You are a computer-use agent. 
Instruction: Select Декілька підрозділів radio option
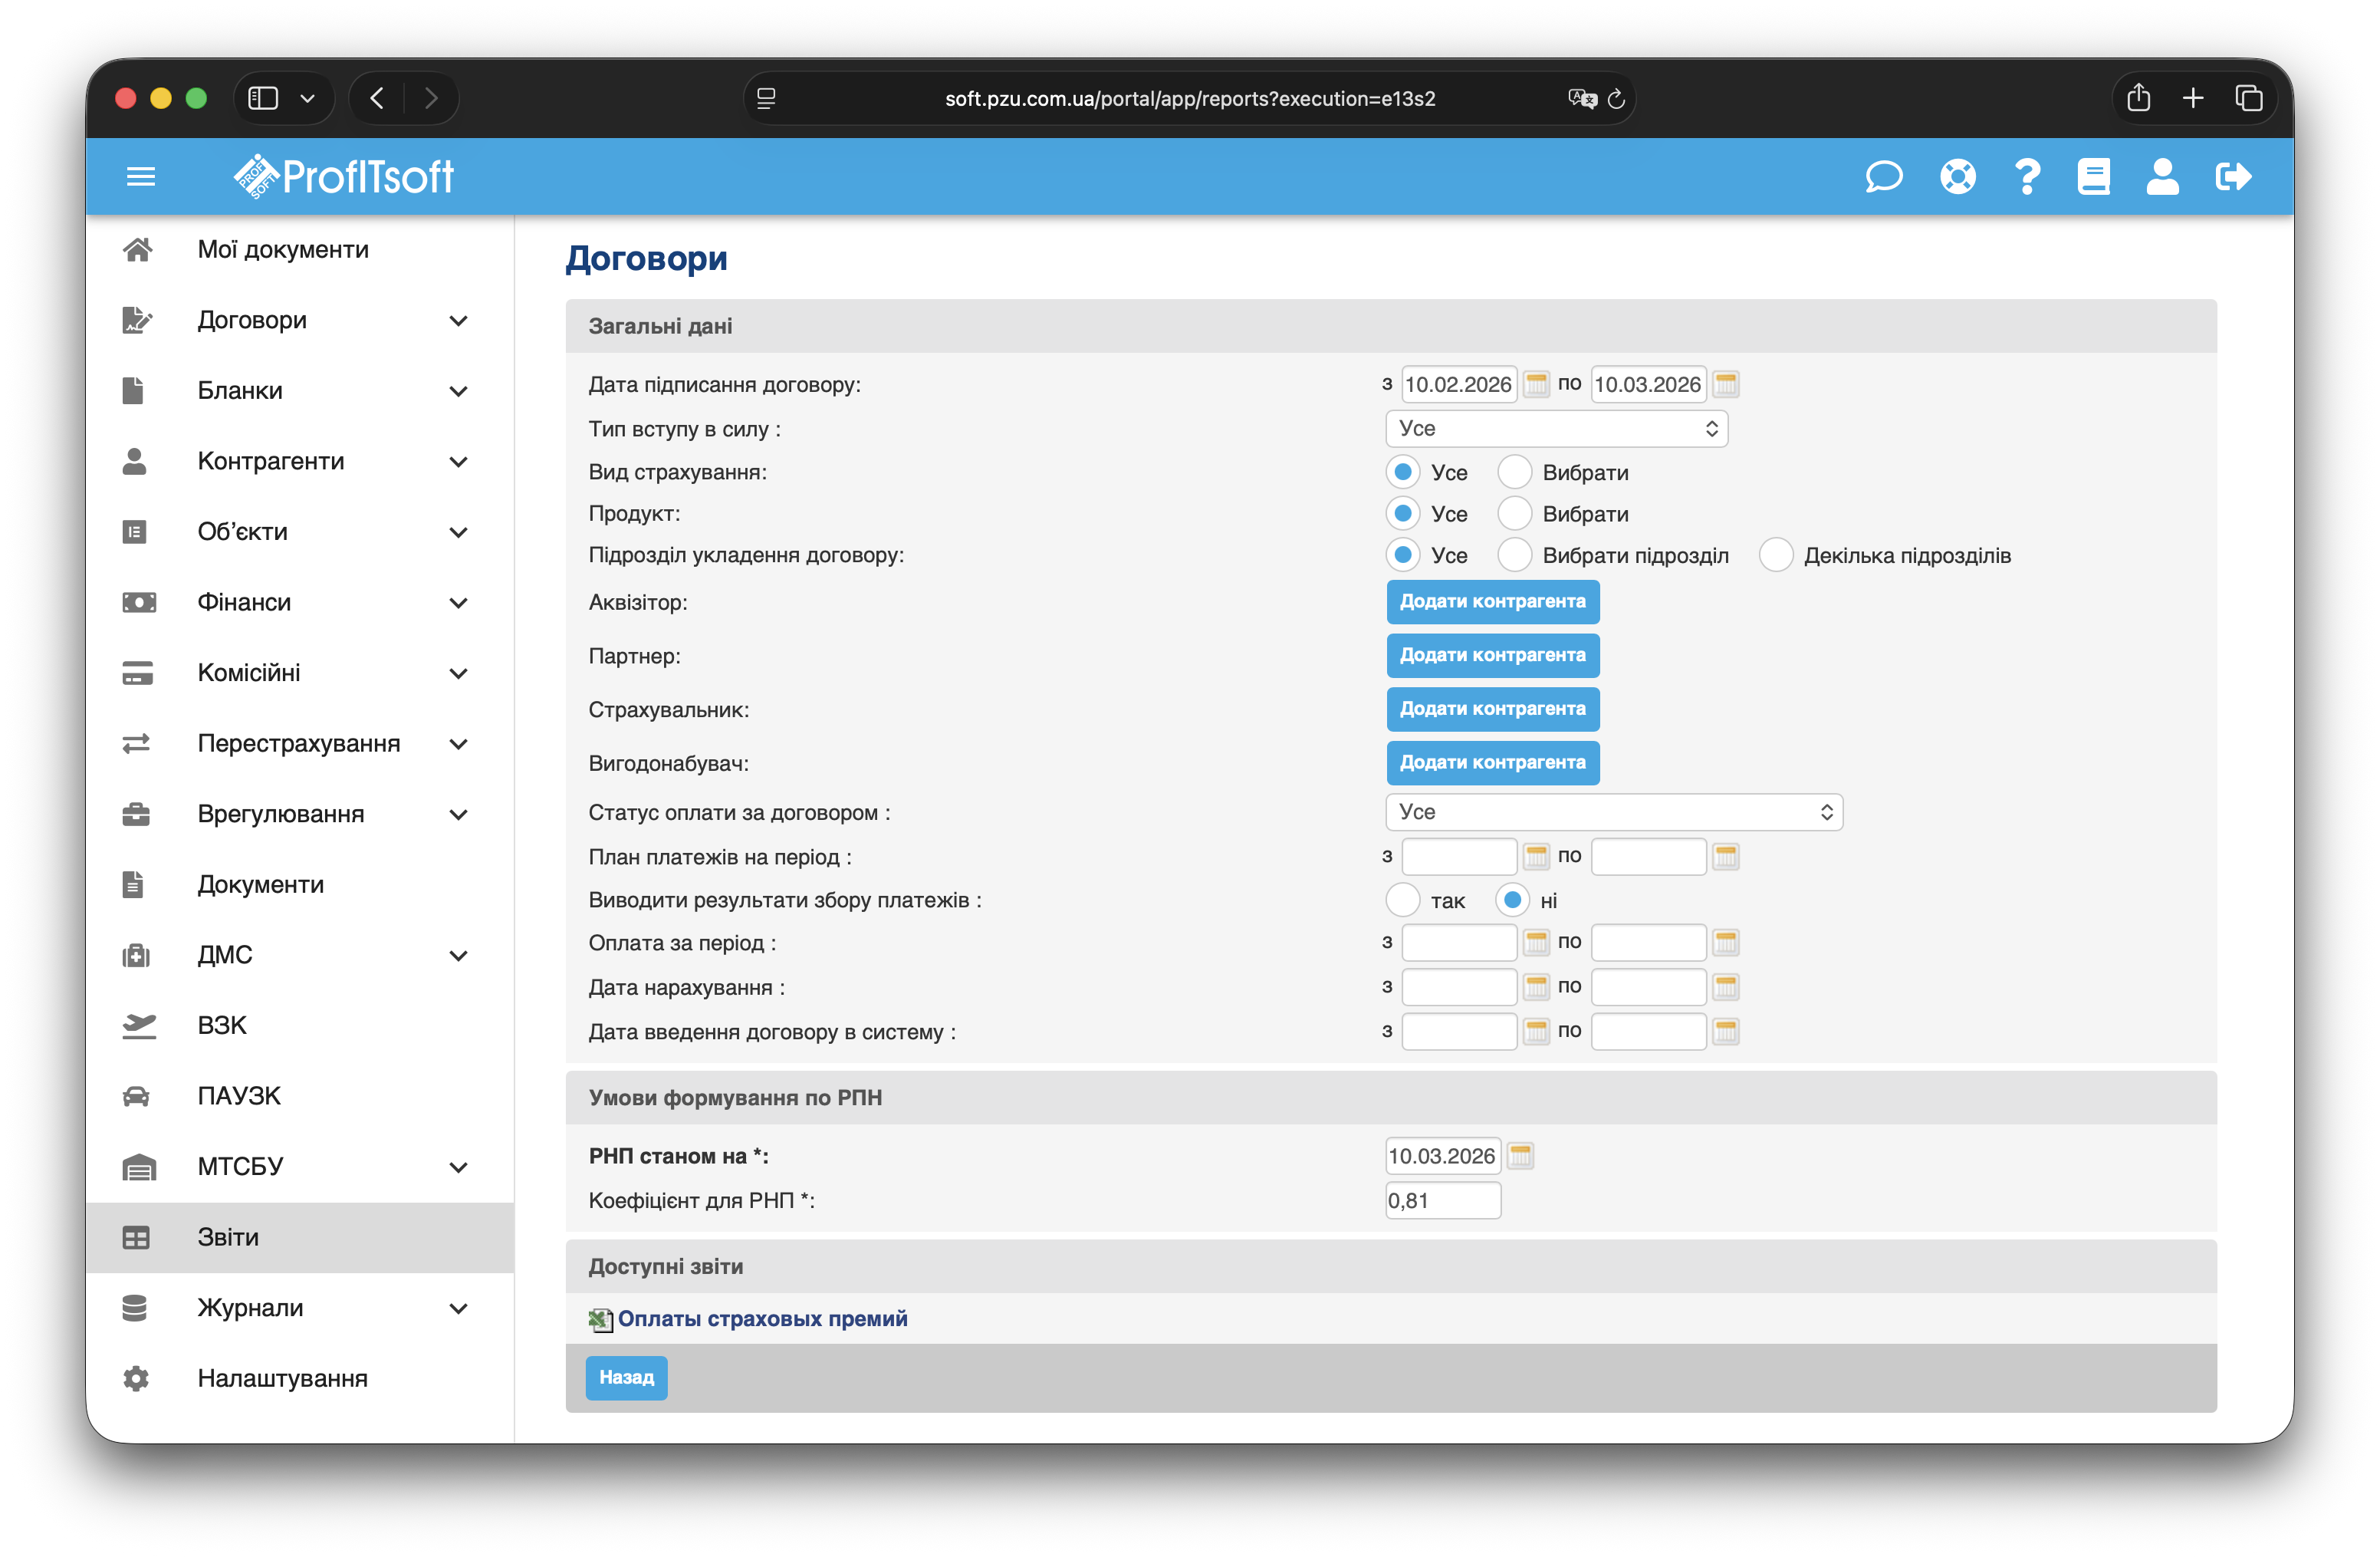point(1776,555)
